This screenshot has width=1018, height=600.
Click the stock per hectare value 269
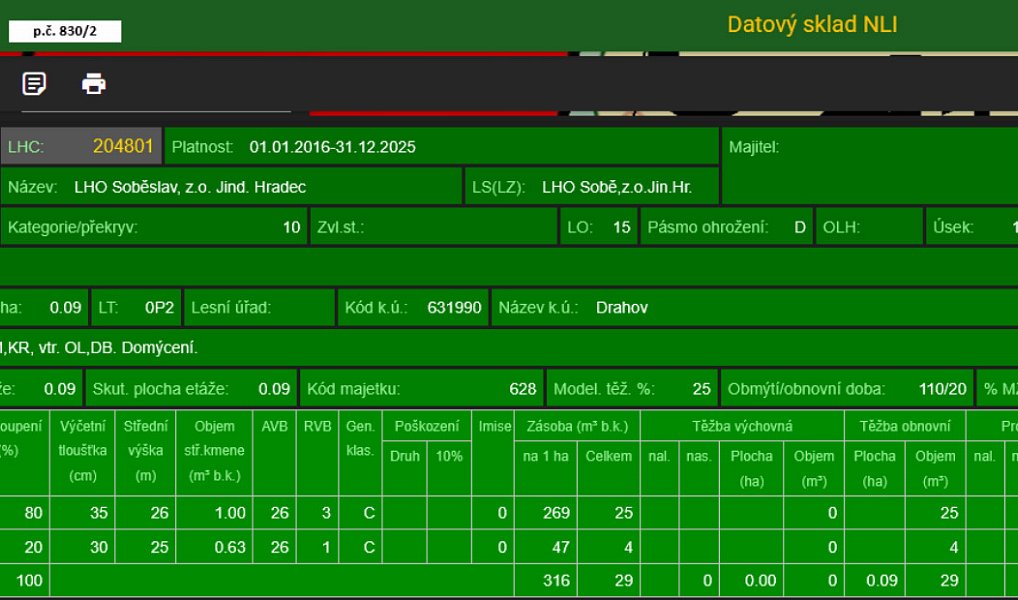tap(556, 513)
